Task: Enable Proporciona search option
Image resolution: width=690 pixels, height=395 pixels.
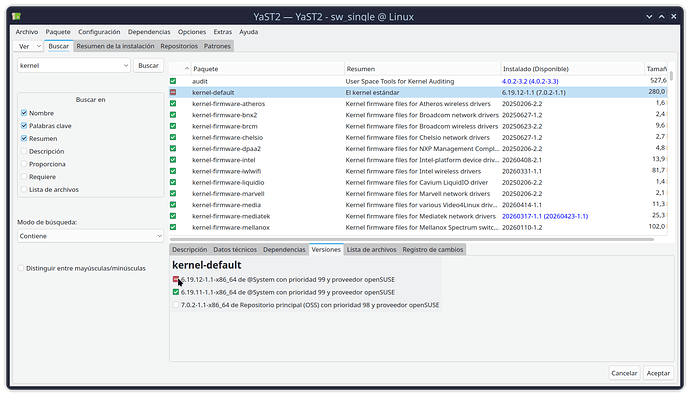Action: pos(24,164)
